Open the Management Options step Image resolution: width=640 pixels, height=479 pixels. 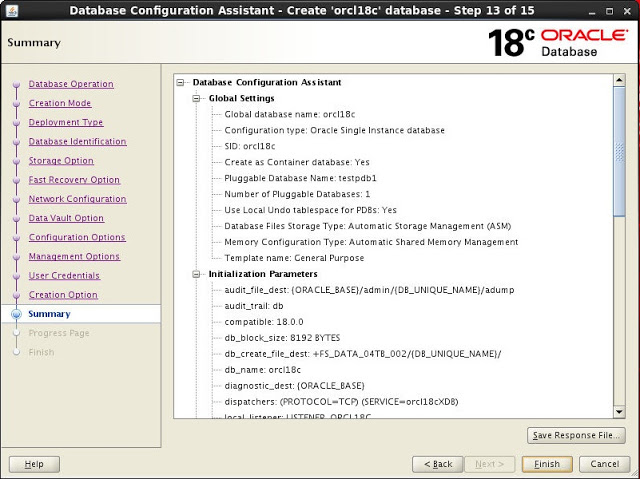coord(74,257)
